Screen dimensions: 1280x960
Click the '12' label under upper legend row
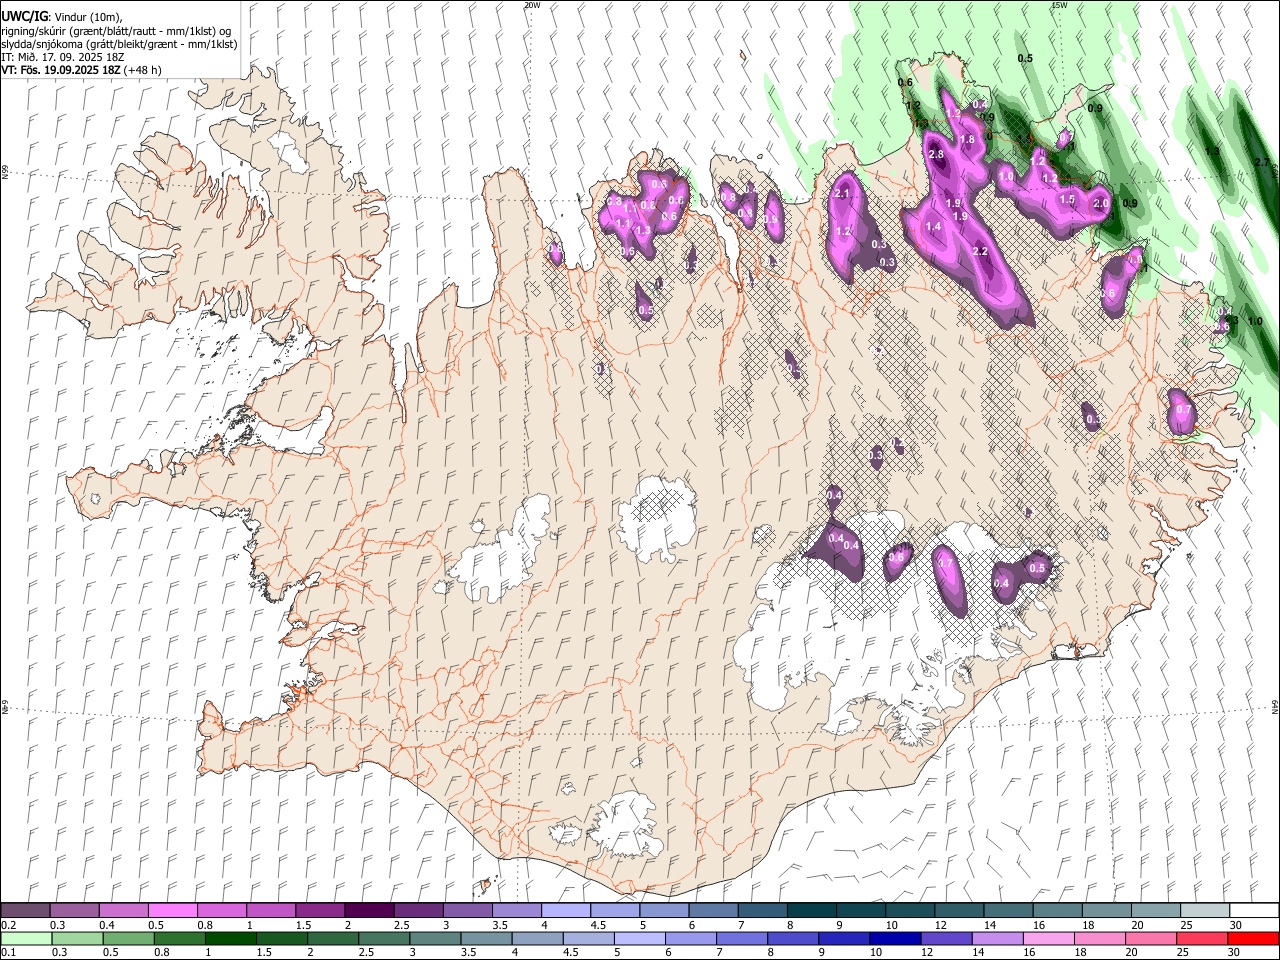[940, 926]
